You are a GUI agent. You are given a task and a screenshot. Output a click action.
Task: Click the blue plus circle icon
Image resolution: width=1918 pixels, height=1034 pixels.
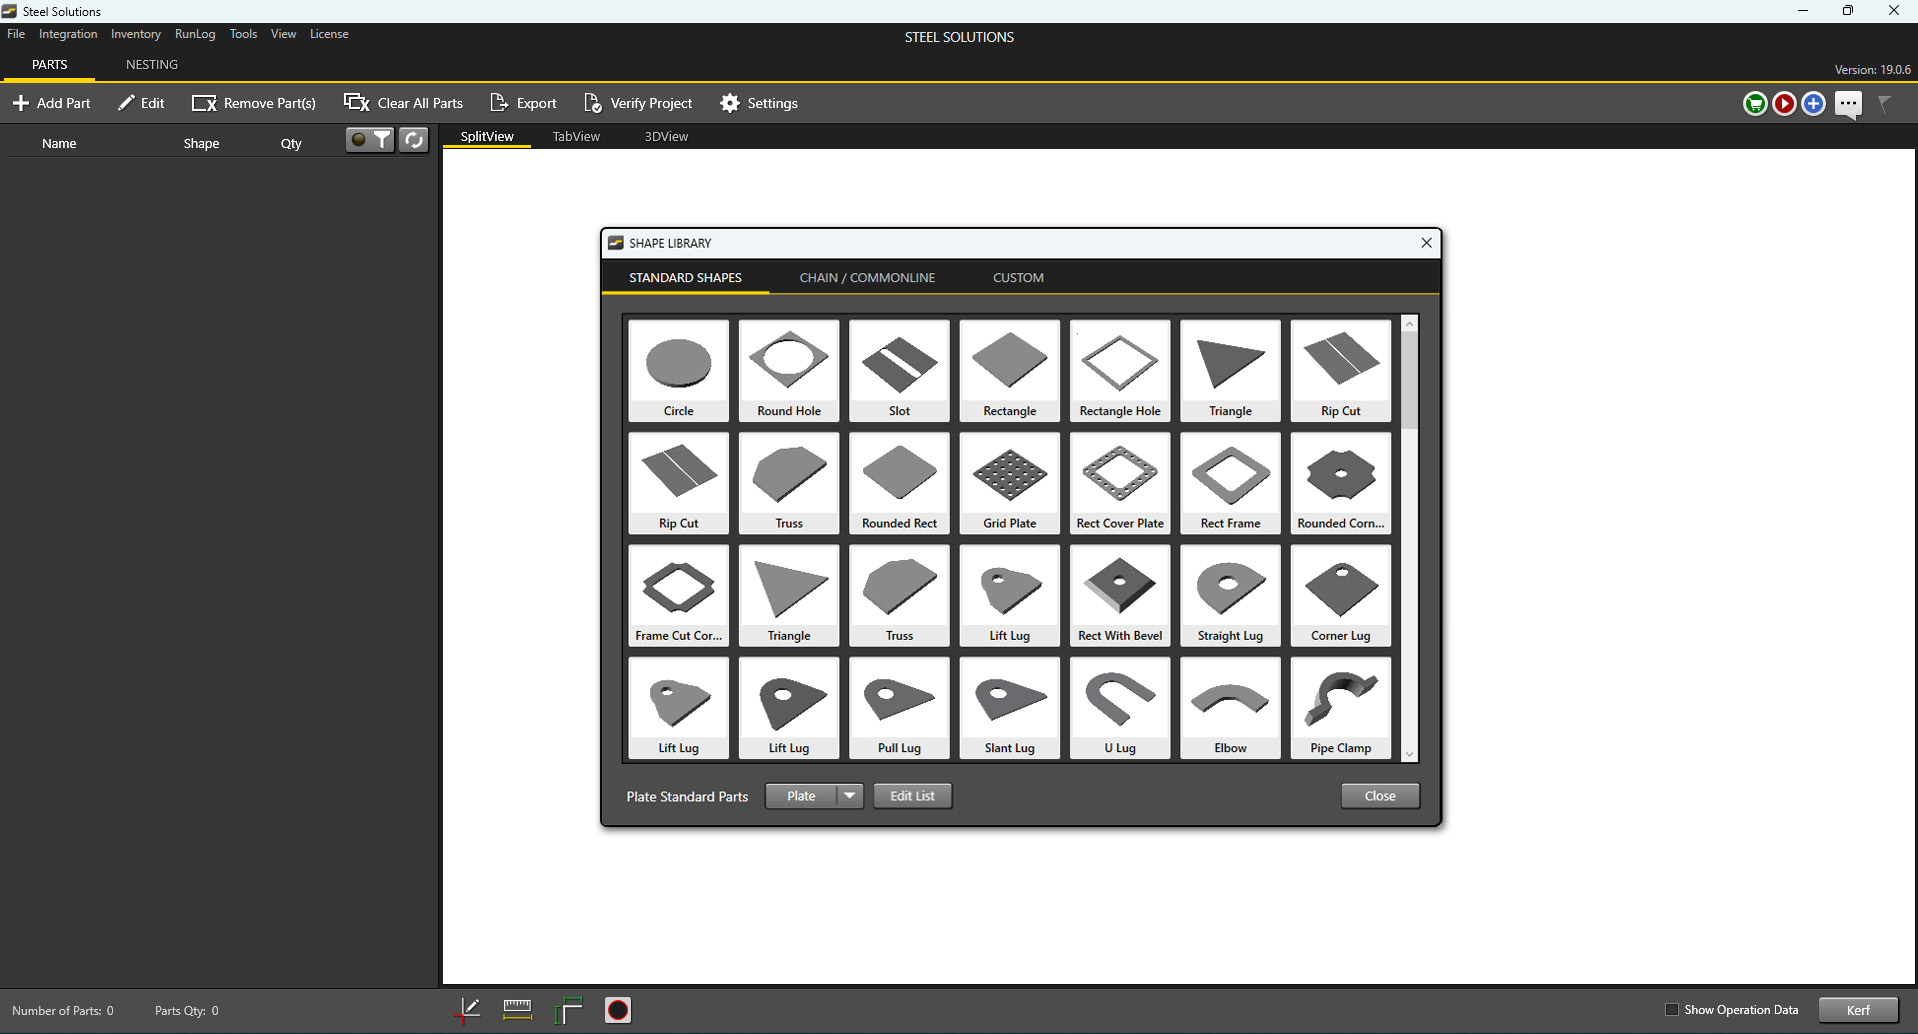(x=1813, y=103)
